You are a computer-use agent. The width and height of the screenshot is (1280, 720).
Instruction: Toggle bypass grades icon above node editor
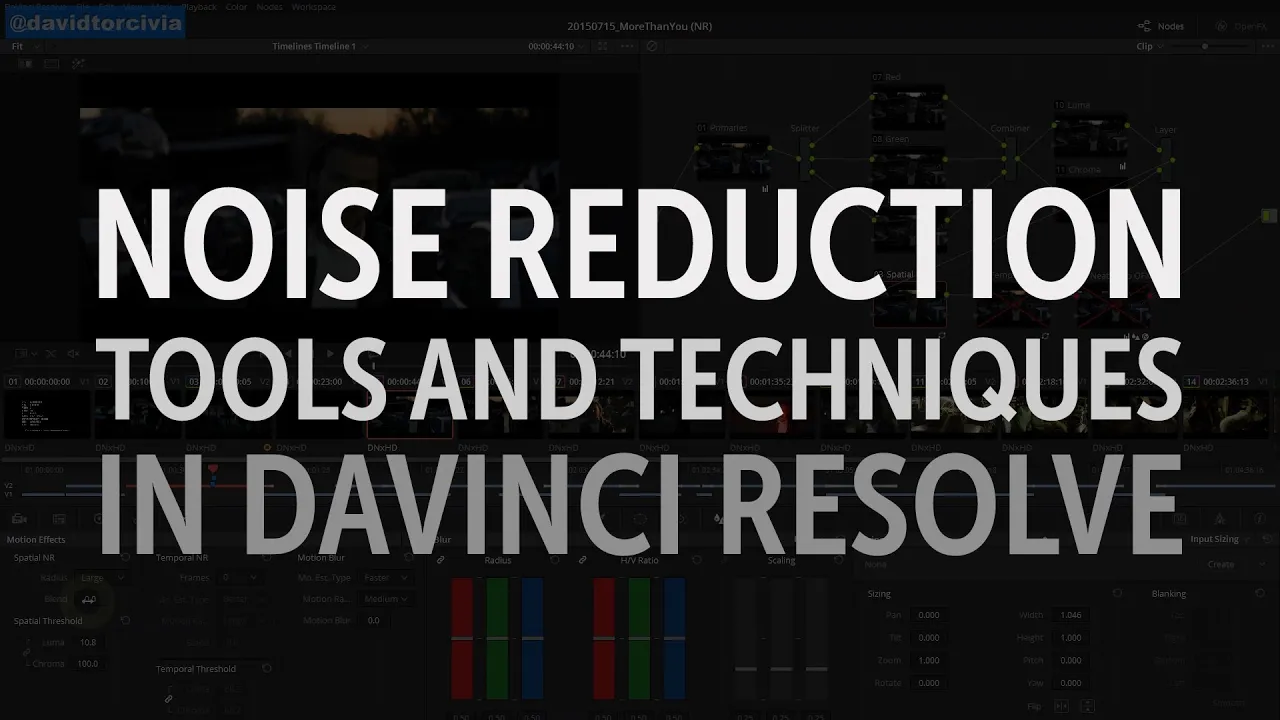[x=652, y=46]
